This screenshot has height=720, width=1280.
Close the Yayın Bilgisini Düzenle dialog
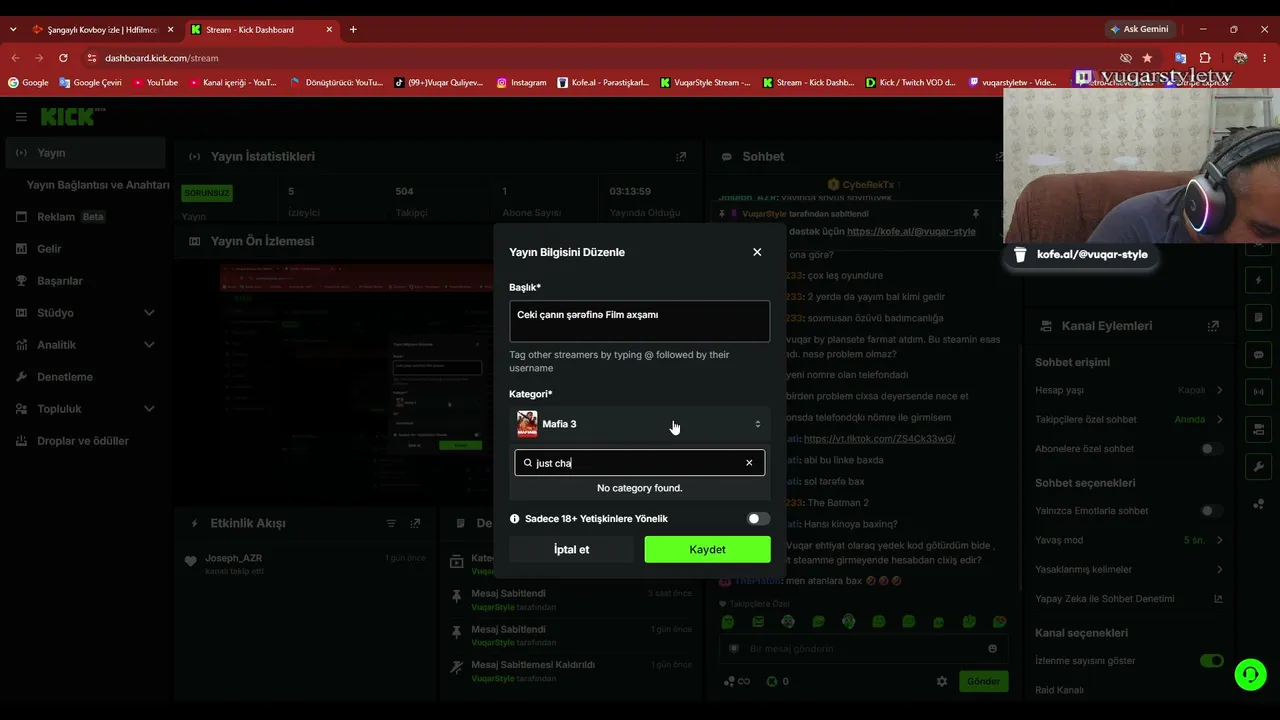point(757,252)
